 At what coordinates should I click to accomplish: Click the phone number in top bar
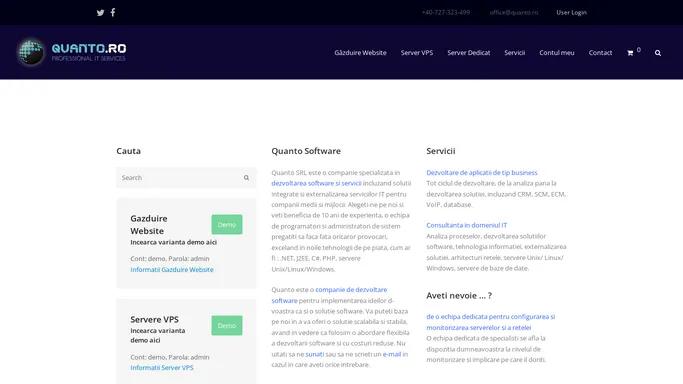click(446, 13)
